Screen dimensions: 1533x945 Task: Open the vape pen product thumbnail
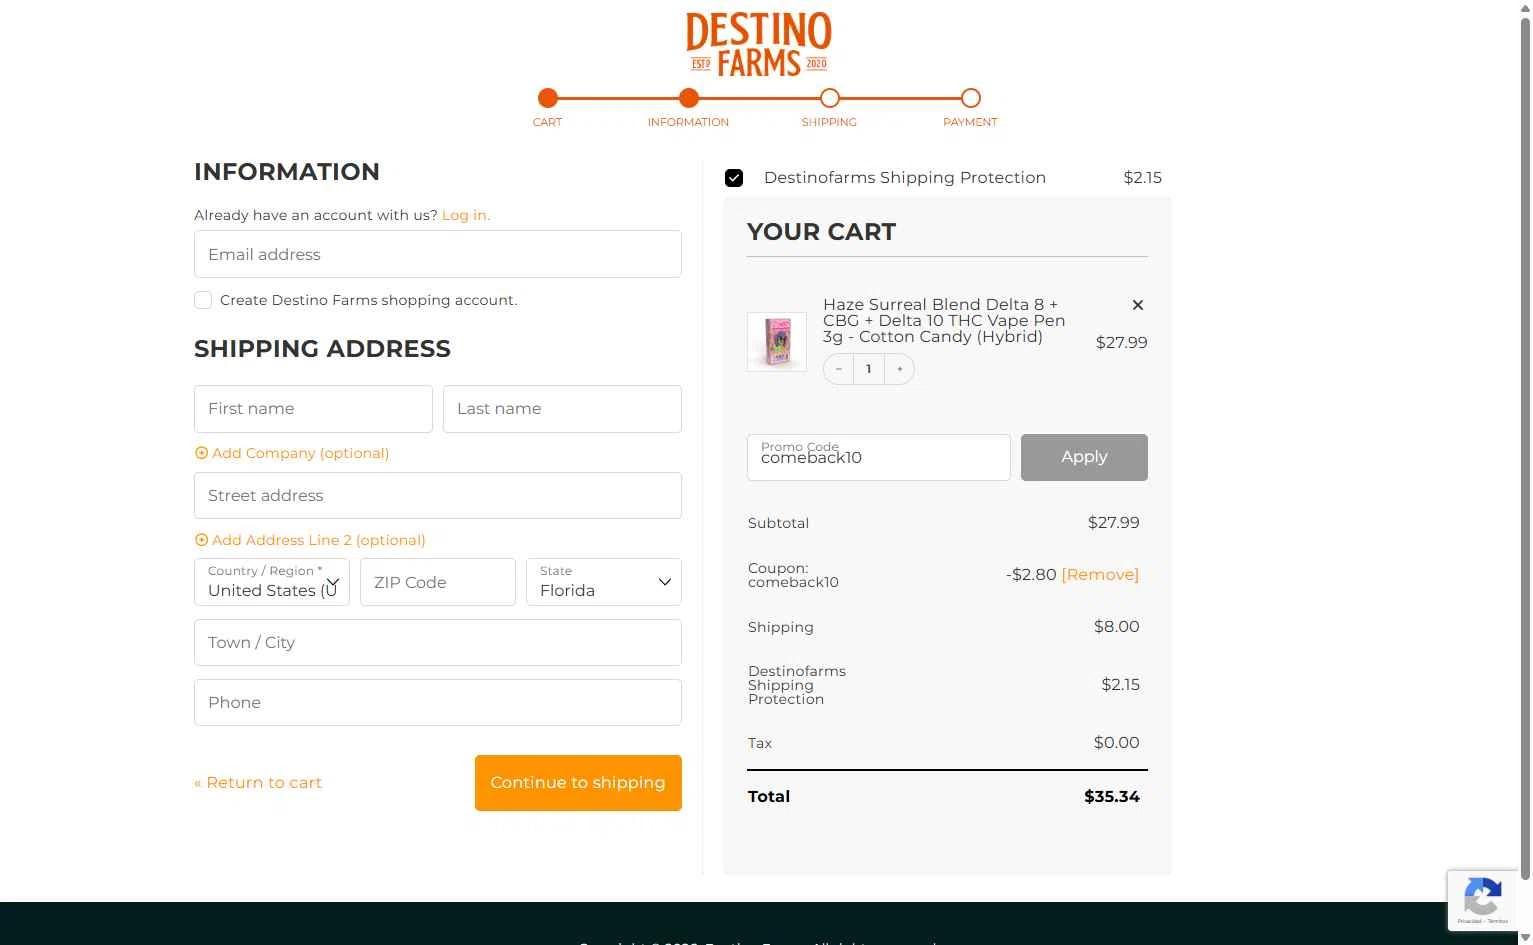777,341
